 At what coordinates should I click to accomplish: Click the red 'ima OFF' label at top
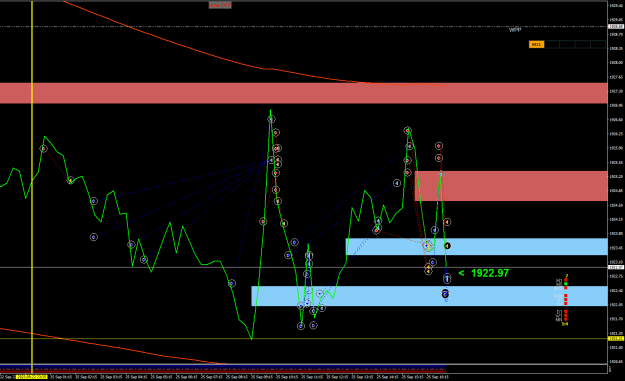(x=220, y=5)
